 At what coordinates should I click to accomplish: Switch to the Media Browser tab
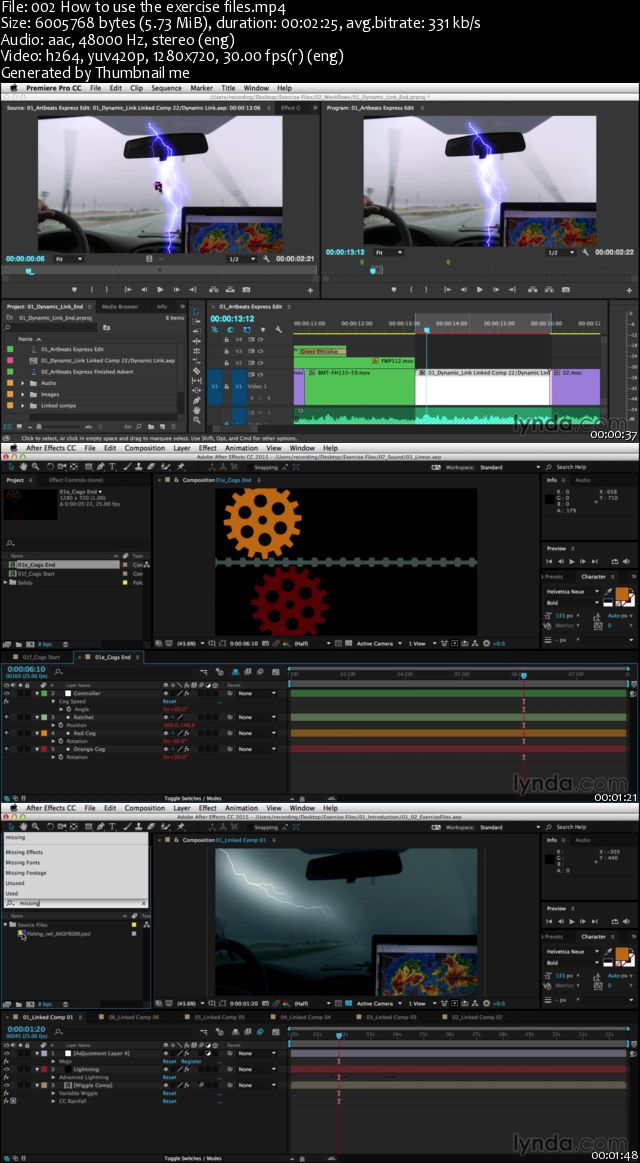point(119,306)
